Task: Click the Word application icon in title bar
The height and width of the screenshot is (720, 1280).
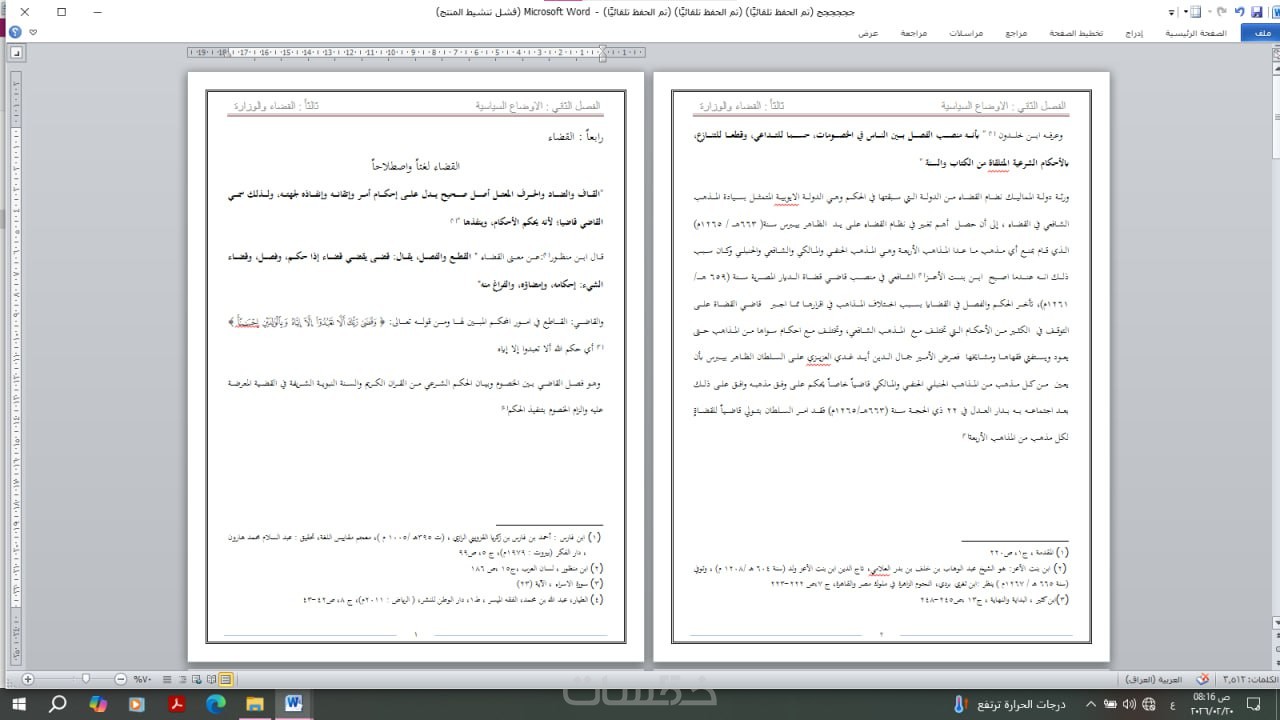Action: 1274,12
